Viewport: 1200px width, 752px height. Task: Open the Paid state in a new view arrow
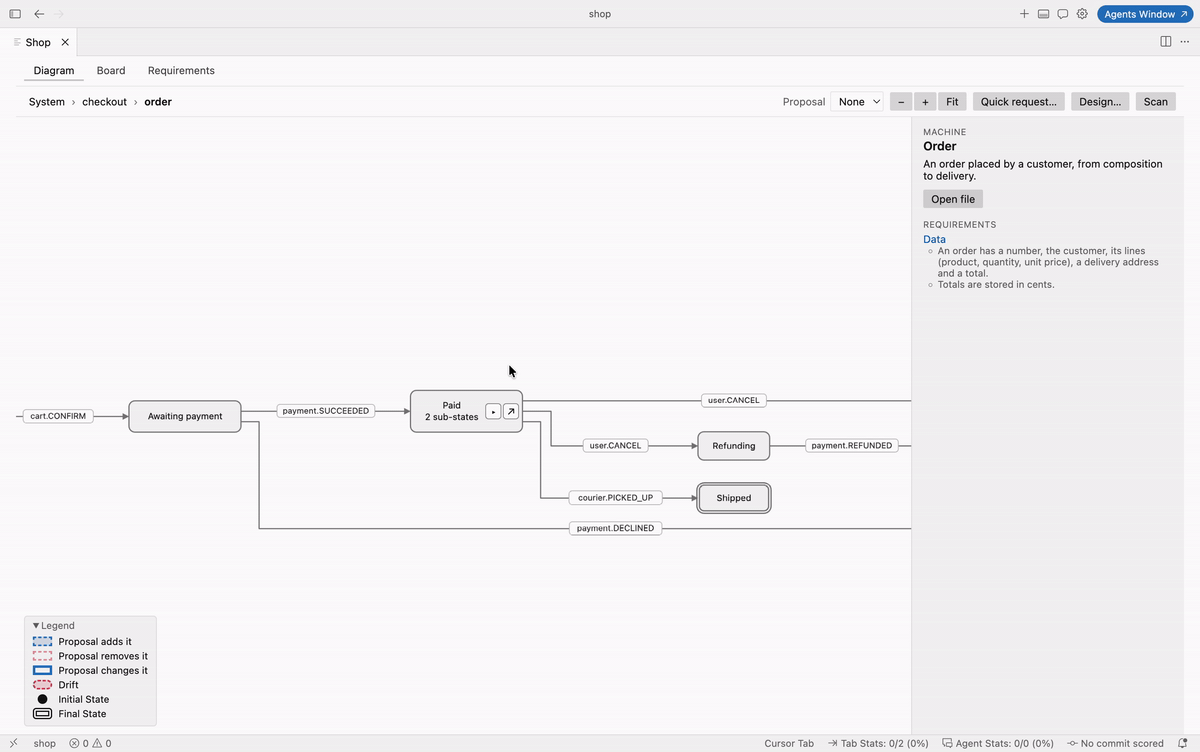[x=510, y=411]
